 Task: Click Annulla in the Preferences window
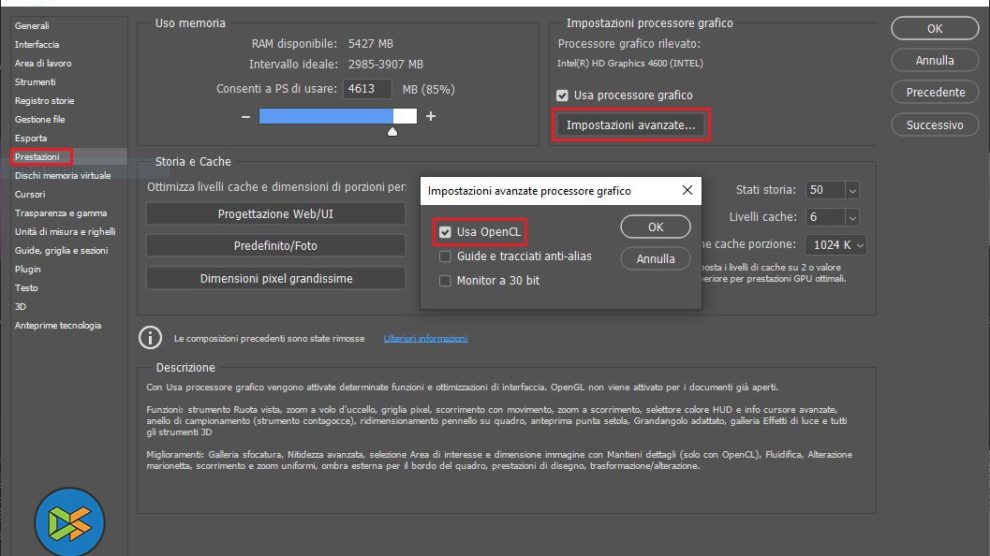pos(935,61)
